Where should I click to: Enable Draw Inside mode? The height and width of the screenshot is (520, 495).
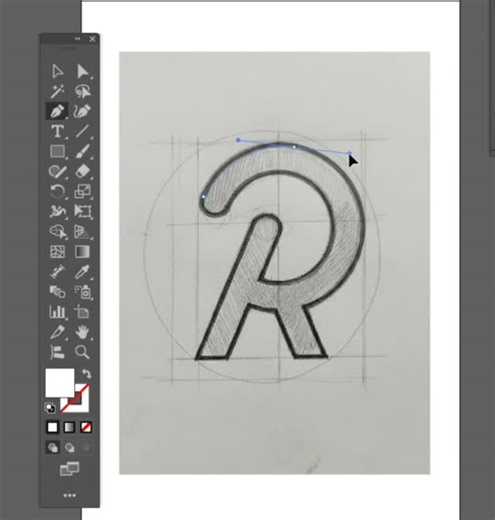(86, 447)
